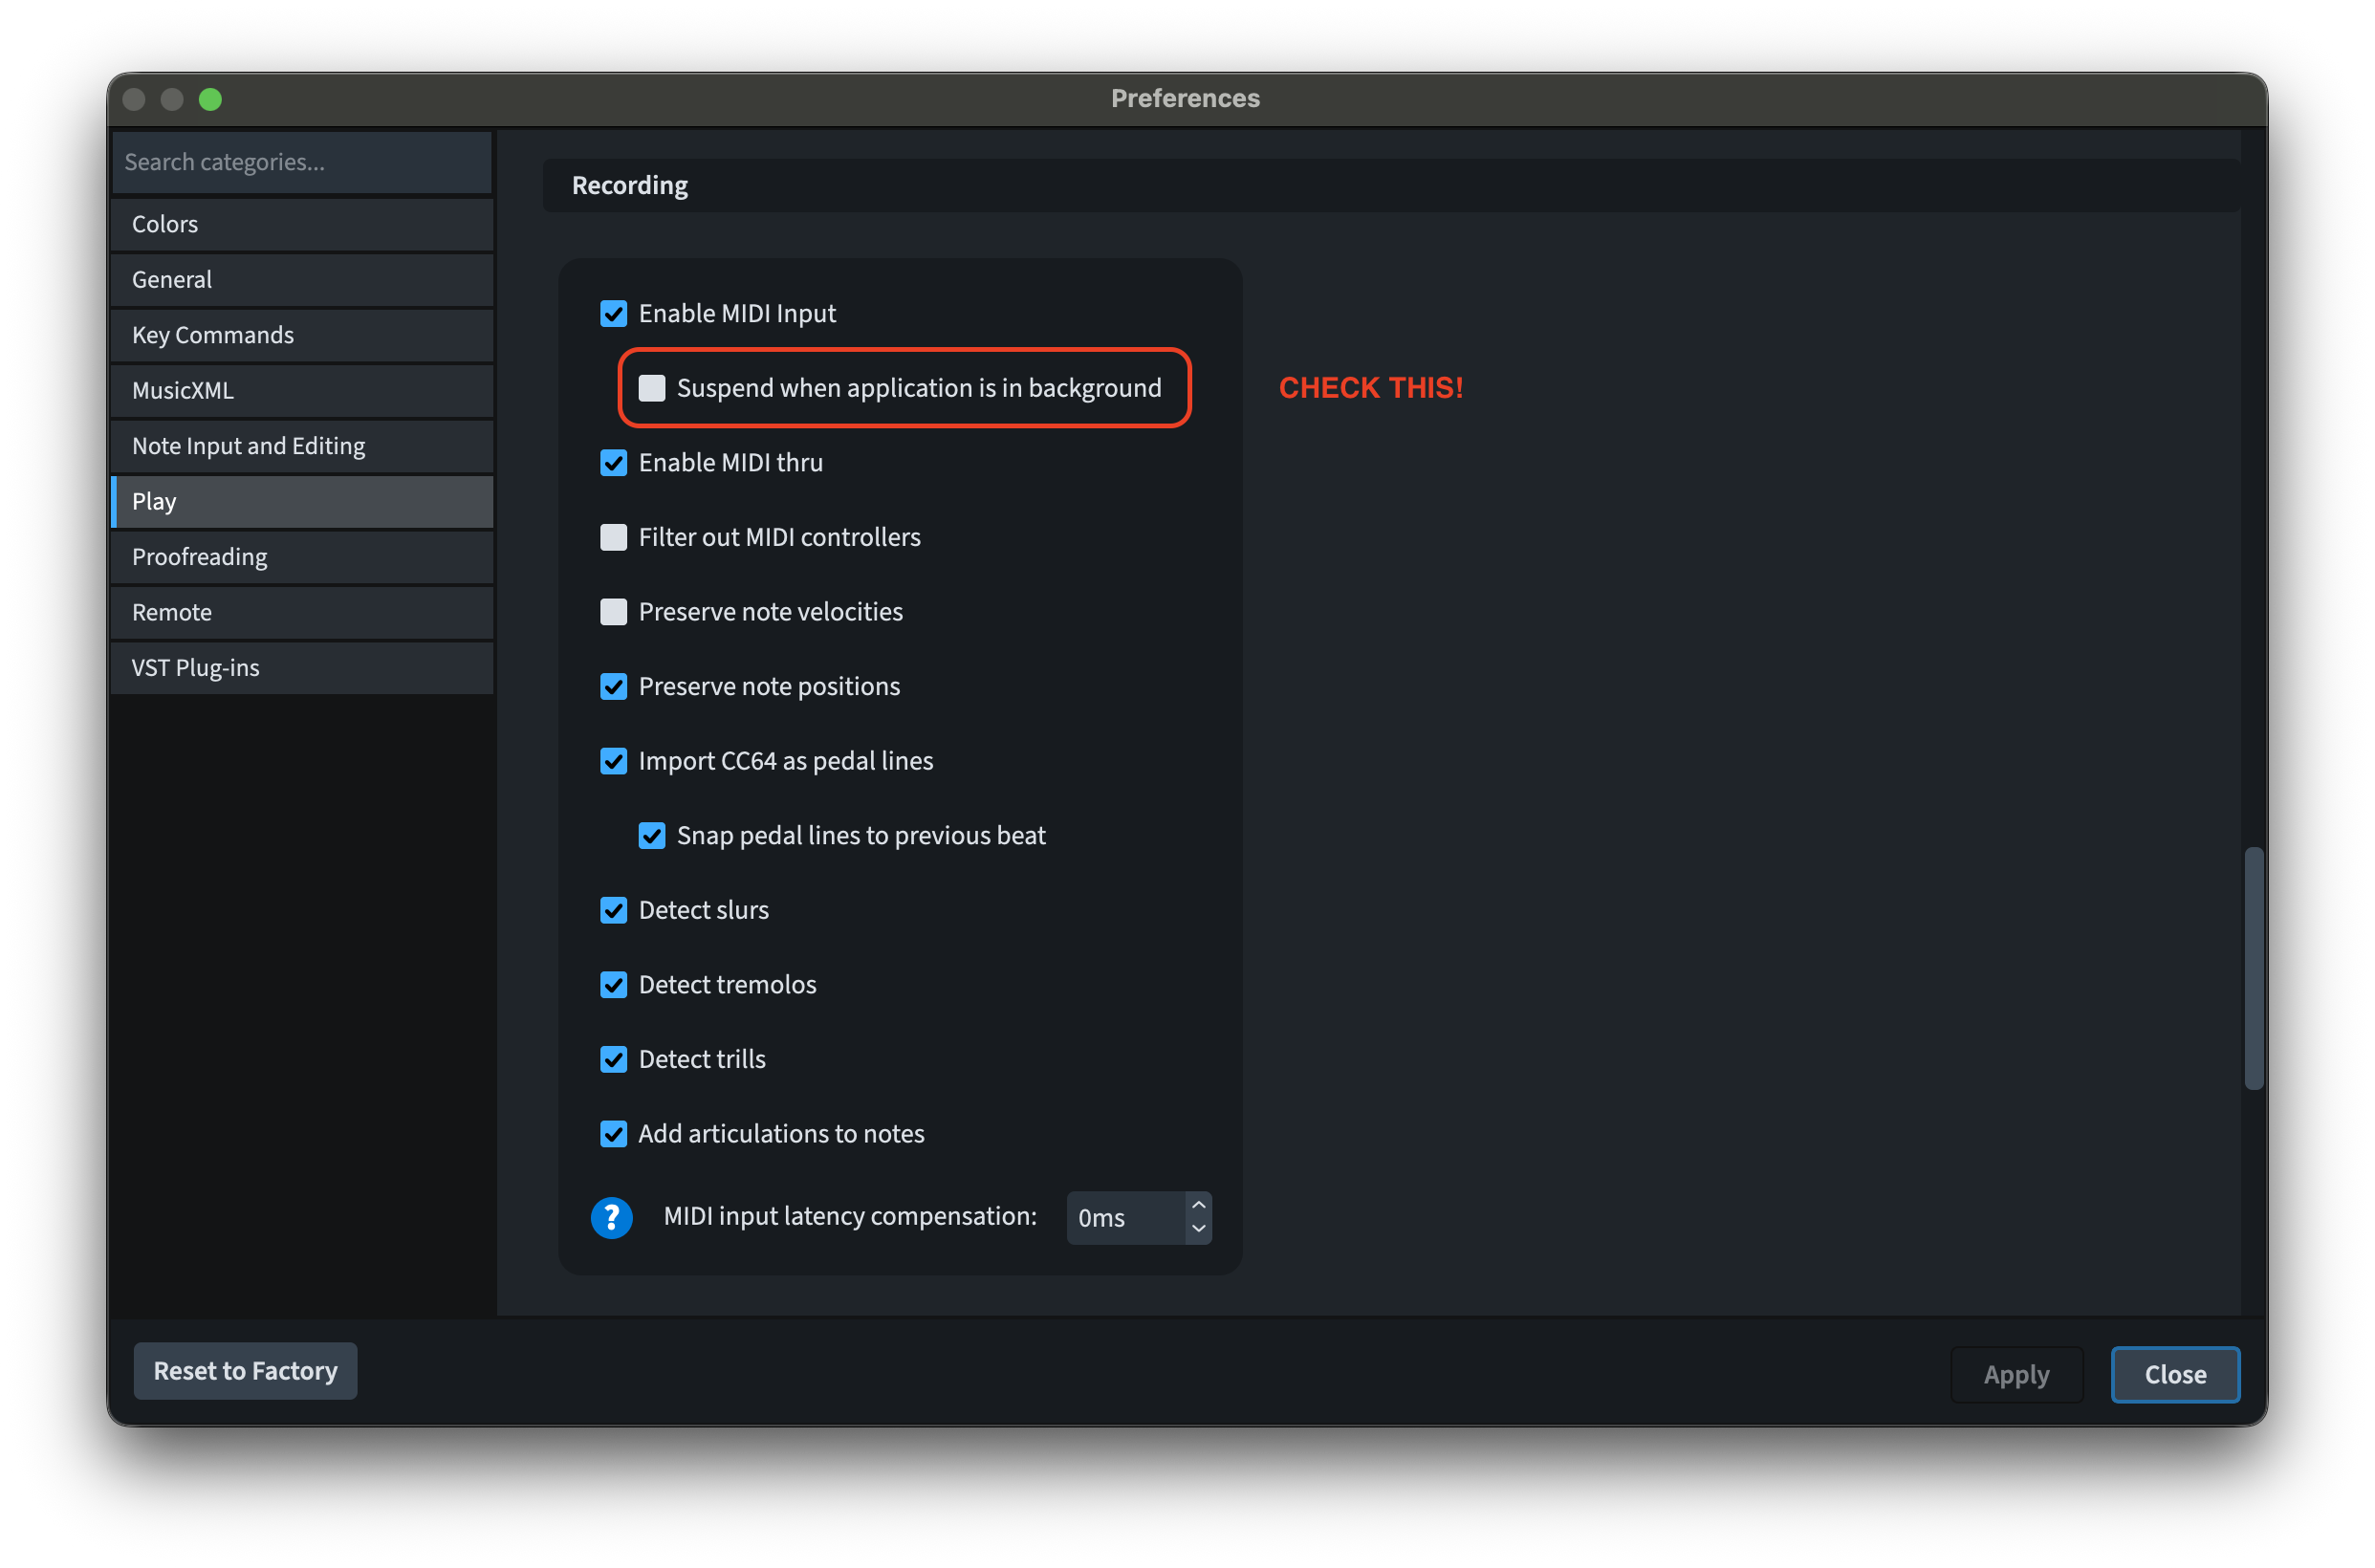The image size is (2375, 1568).
Task: Check Suspend when application is in background
Action: click(x=652, y=388)
